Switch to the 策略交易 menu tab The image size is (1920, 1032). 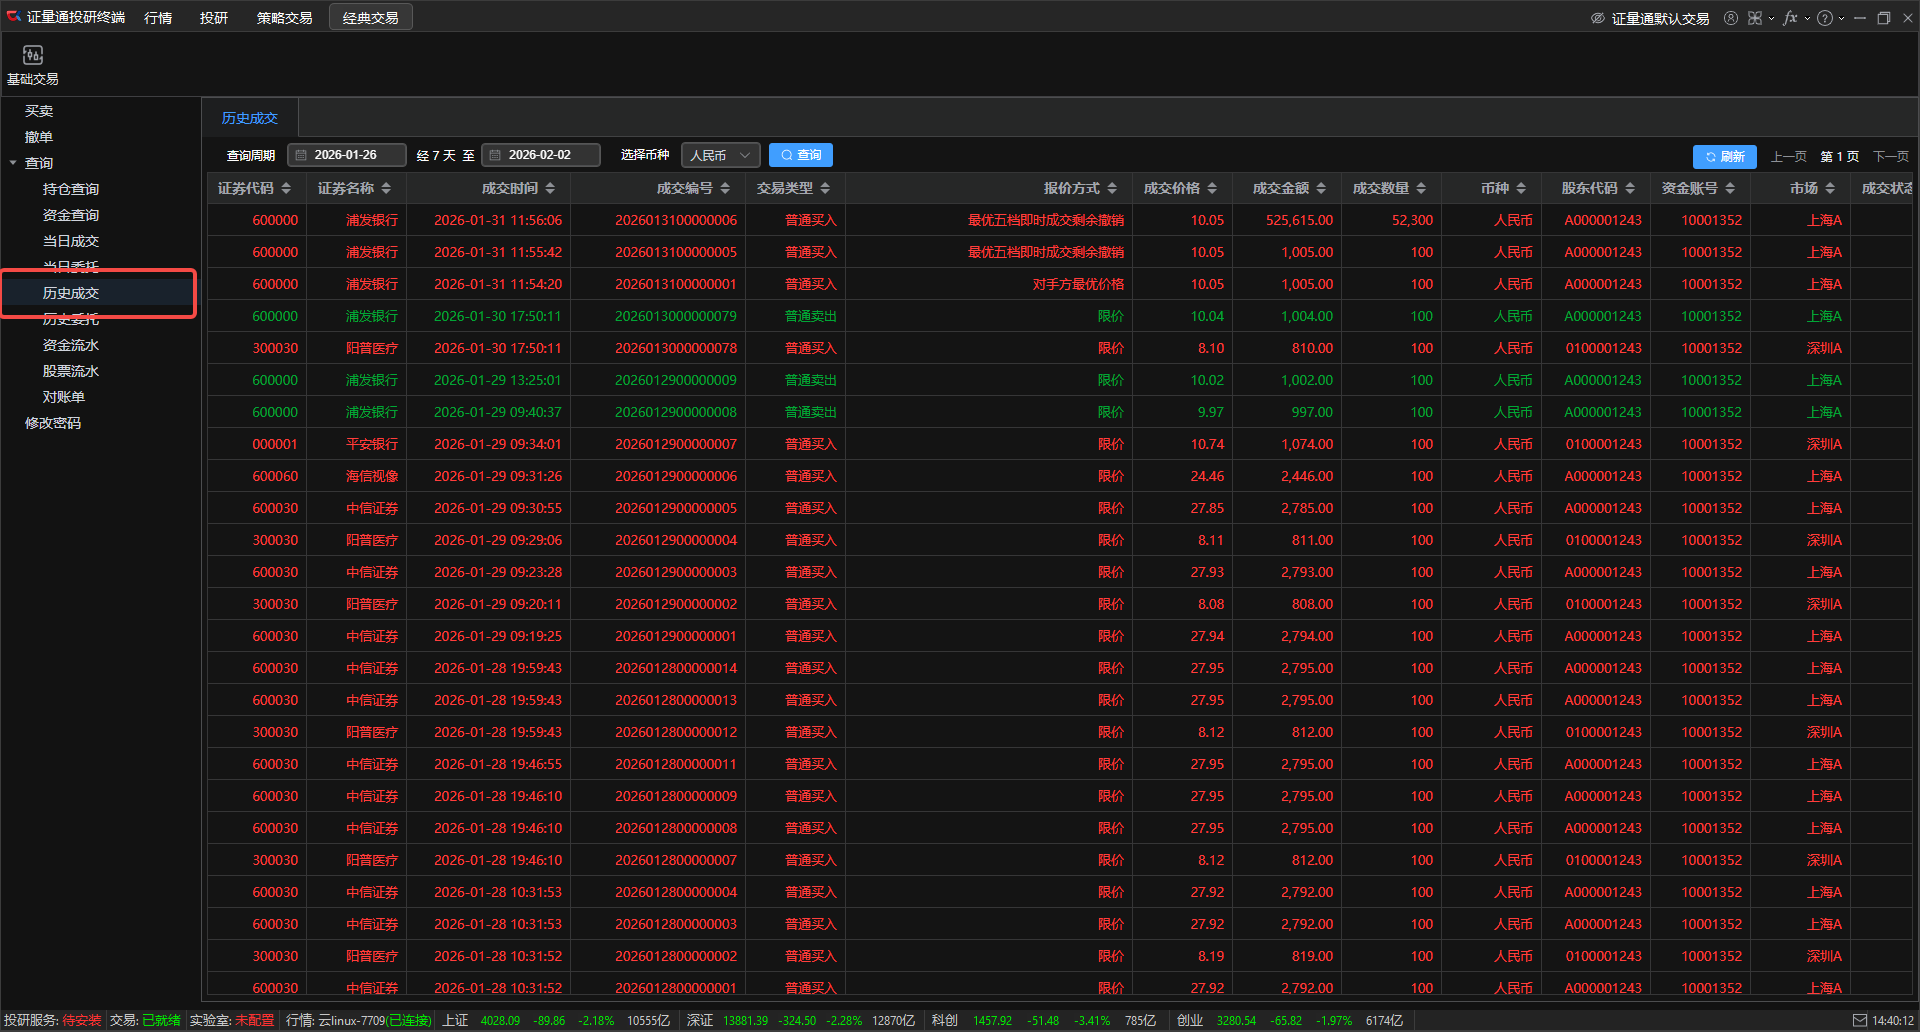[x=284, y=18]
